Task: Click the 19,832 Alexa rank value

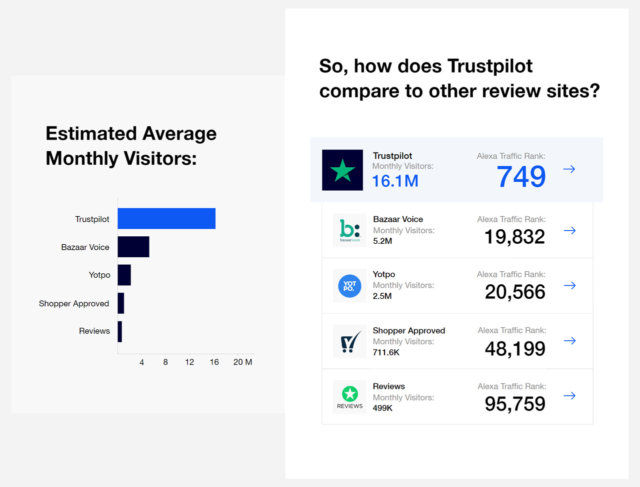Action: click(x=515, y=237)
